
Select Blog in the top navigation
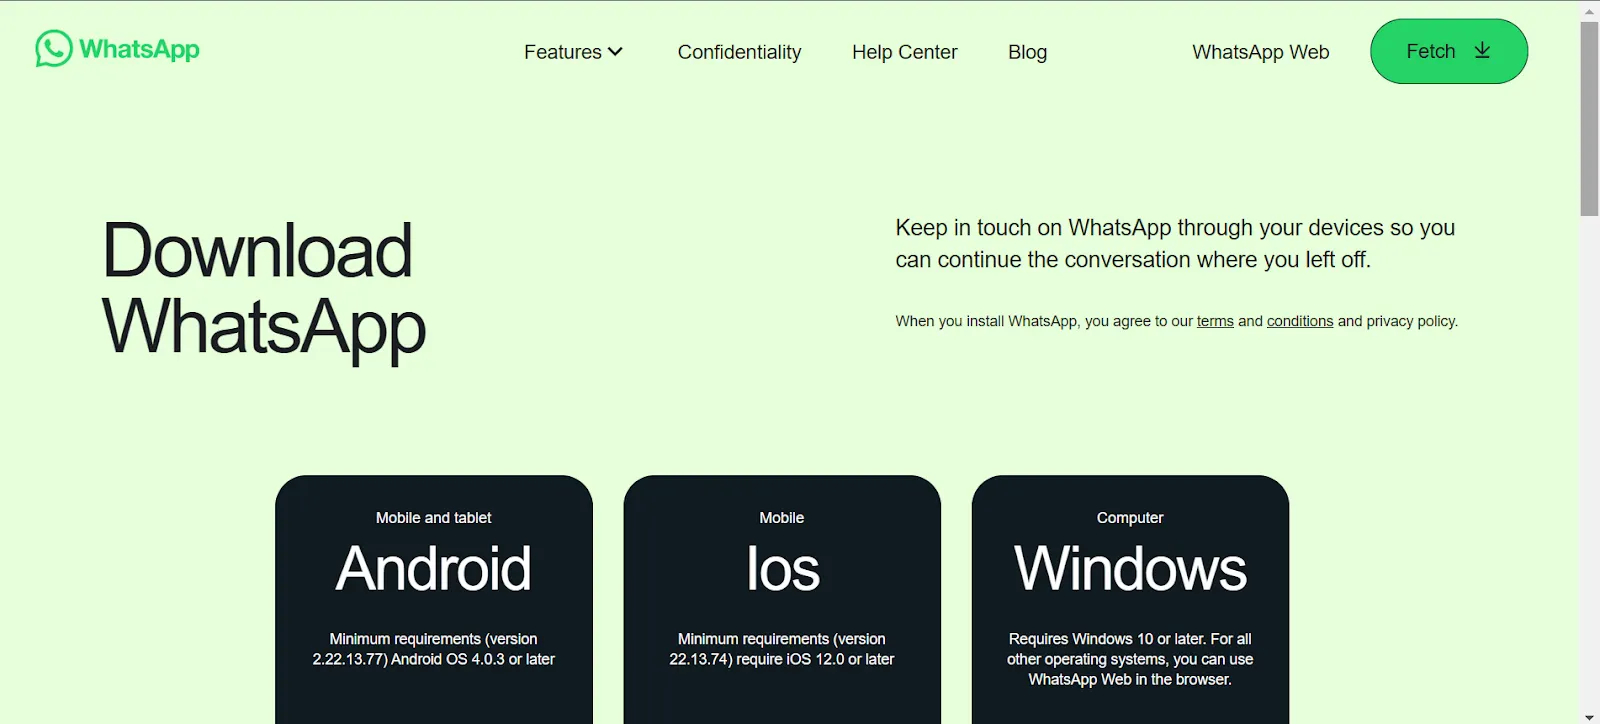click(x=1027, y=52)
